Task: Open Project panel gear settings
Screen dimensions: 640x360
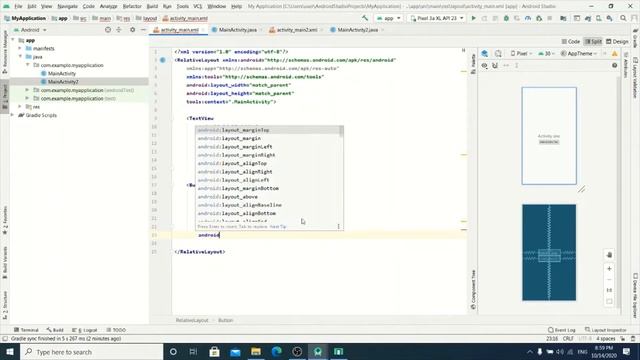Action: 132,30
